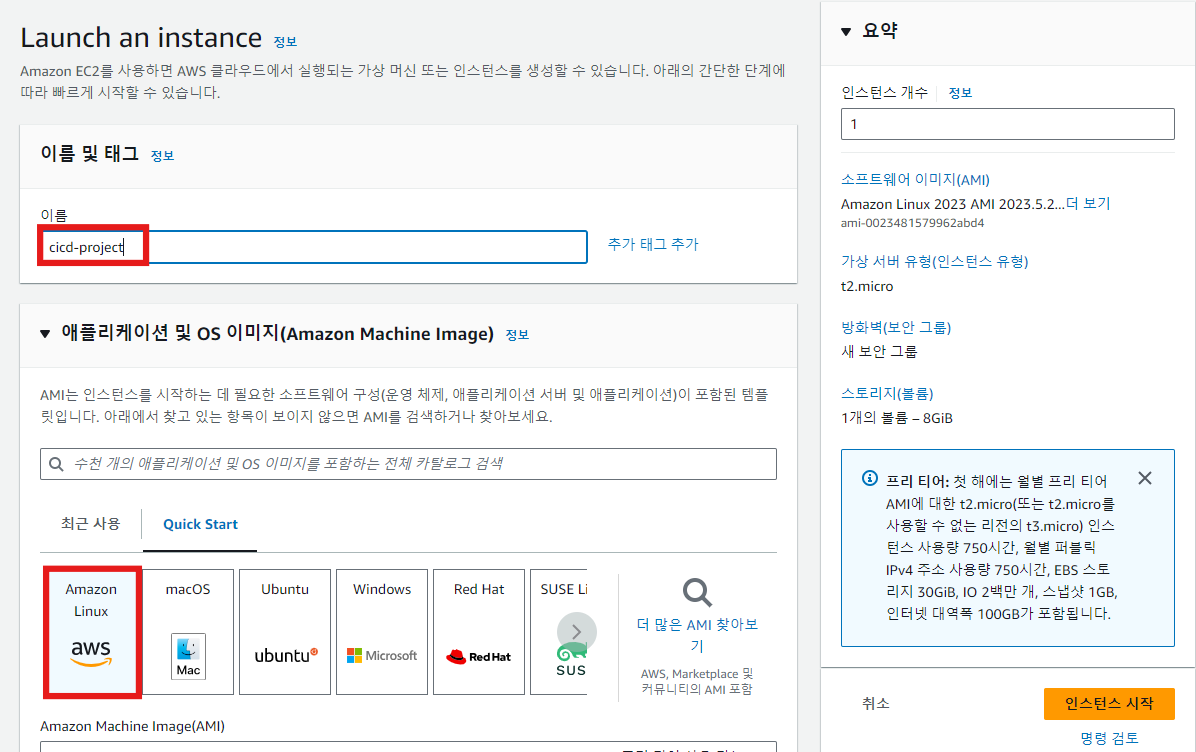Click the 인스턴스 시작 button
Screen dimensions: 1196x752
(x=1108, y=703)
